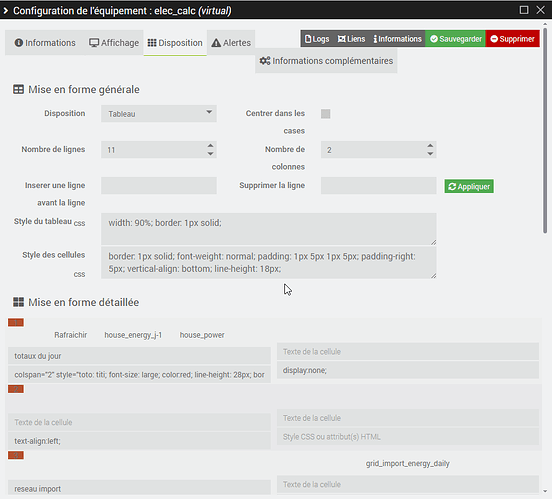Increase Nombre de lignes with up arrow

(x=210, y=145)
